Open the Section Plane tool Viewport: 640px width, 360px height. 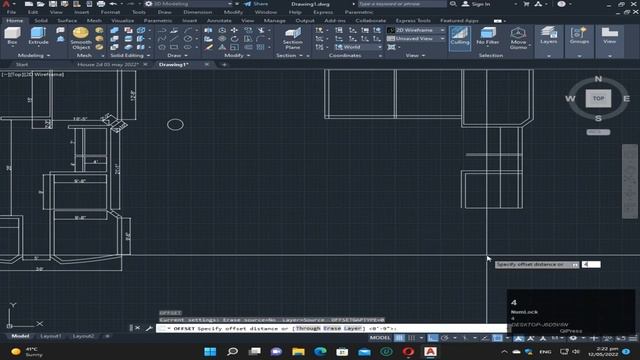[293, 38]
